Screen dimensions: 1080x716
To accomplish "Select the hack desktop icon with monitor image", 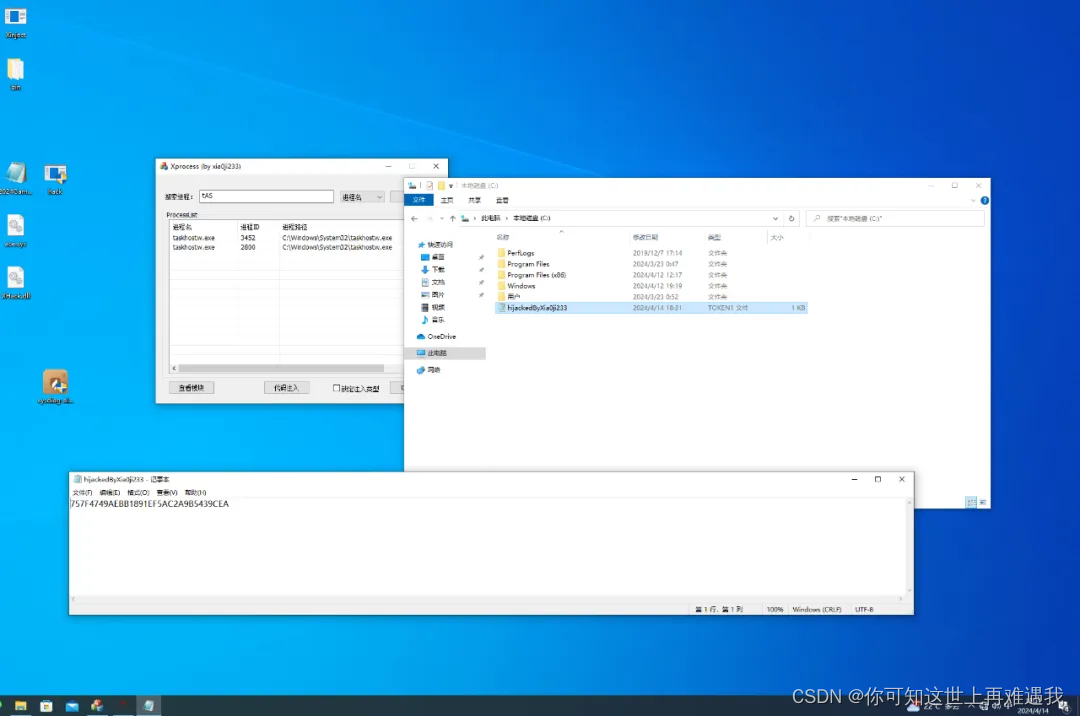I will [x=55, y=179].
